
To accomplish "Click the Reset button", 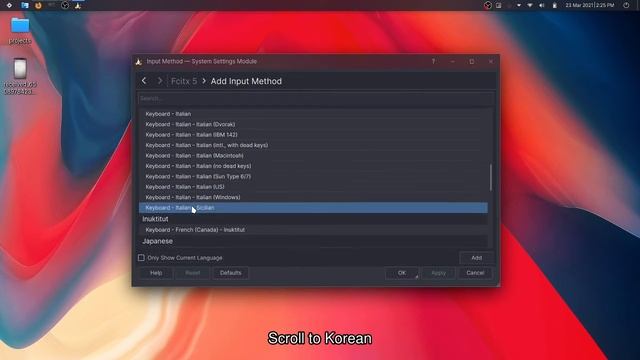I will point(192,273).
